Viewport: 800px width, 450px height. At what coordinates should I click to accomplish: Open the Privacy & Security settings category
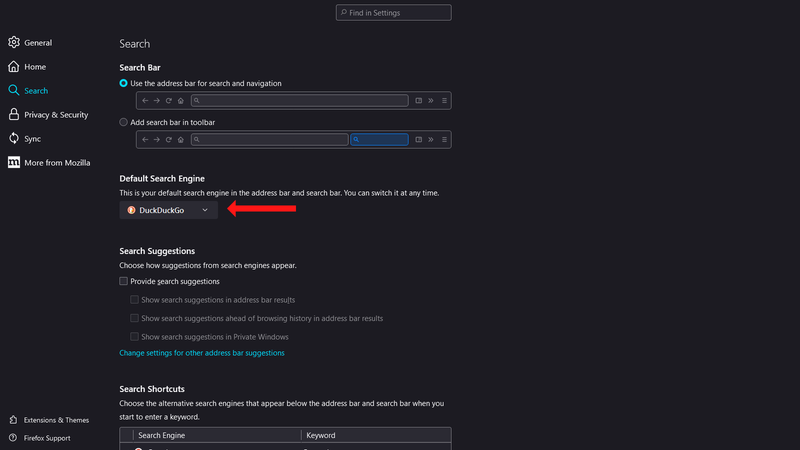point(56,115)
